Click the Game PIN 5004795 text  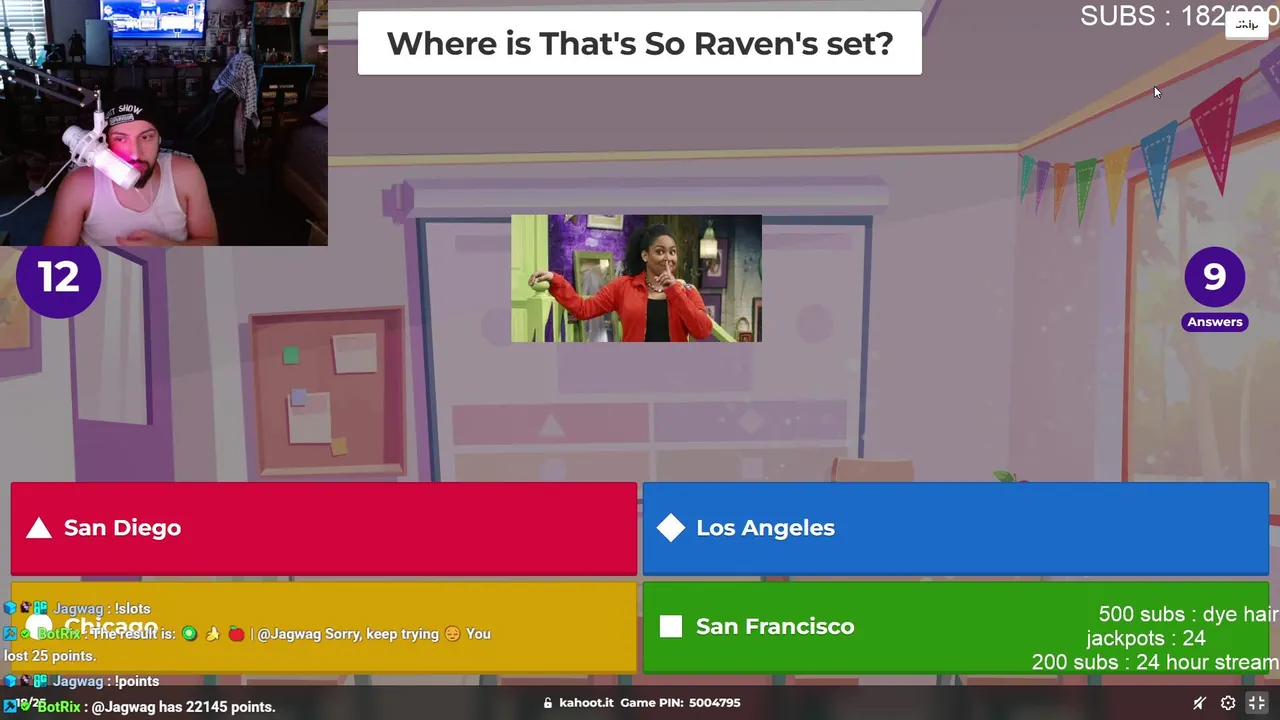[680, 703]
